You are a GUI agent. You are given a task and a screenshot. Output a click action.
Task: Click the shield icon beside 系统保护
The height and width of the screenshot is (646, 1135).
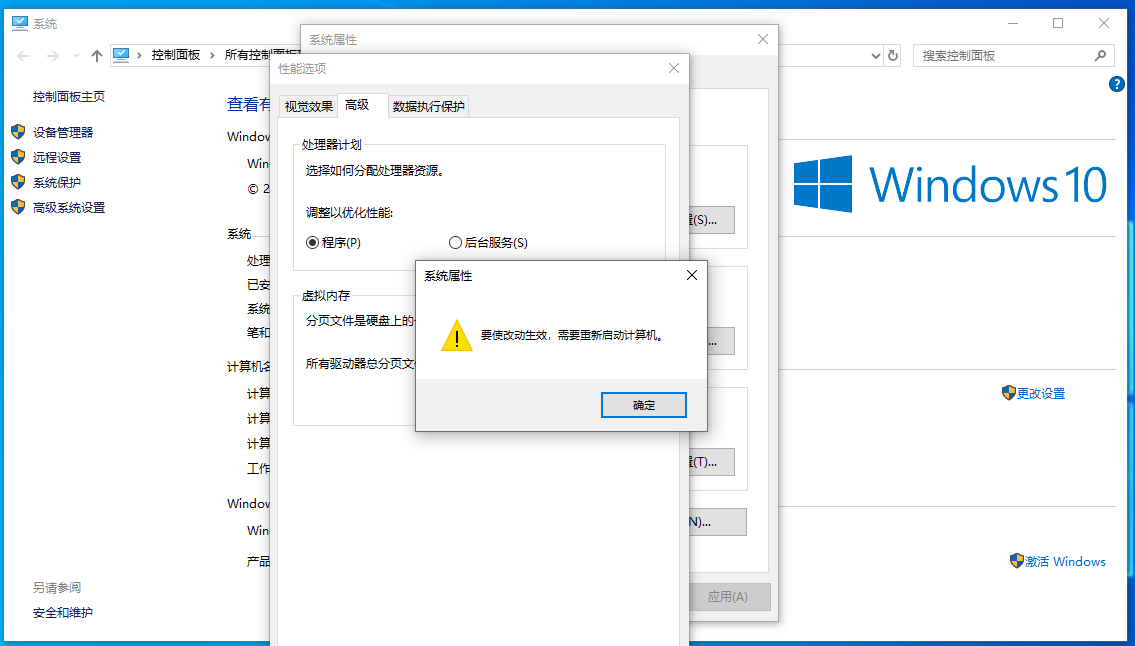[x=18, y=182]
